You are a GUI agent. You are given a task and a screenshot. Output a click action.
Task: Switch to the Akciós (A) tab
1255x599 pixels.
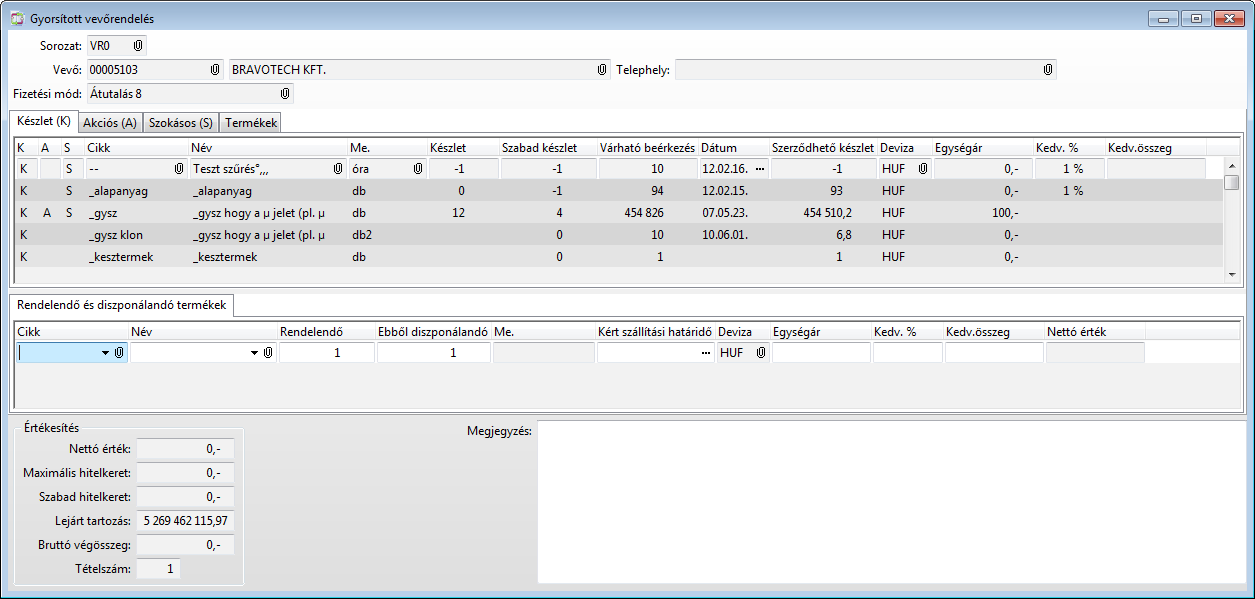point(111,122)
